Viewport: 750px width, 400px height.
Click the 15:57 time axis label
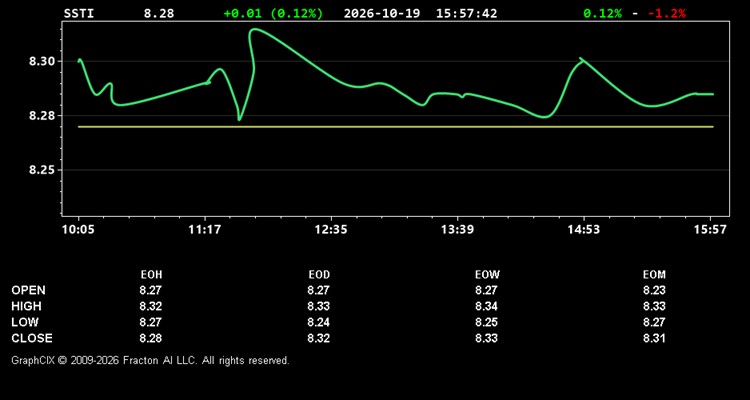[710, 230]
